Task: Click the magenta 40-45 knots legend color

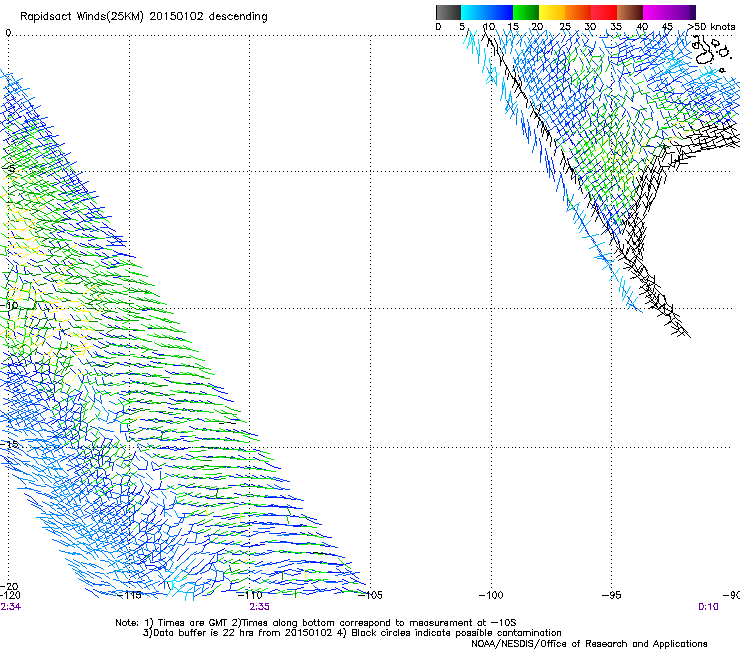Action: (x=656, y=12)
